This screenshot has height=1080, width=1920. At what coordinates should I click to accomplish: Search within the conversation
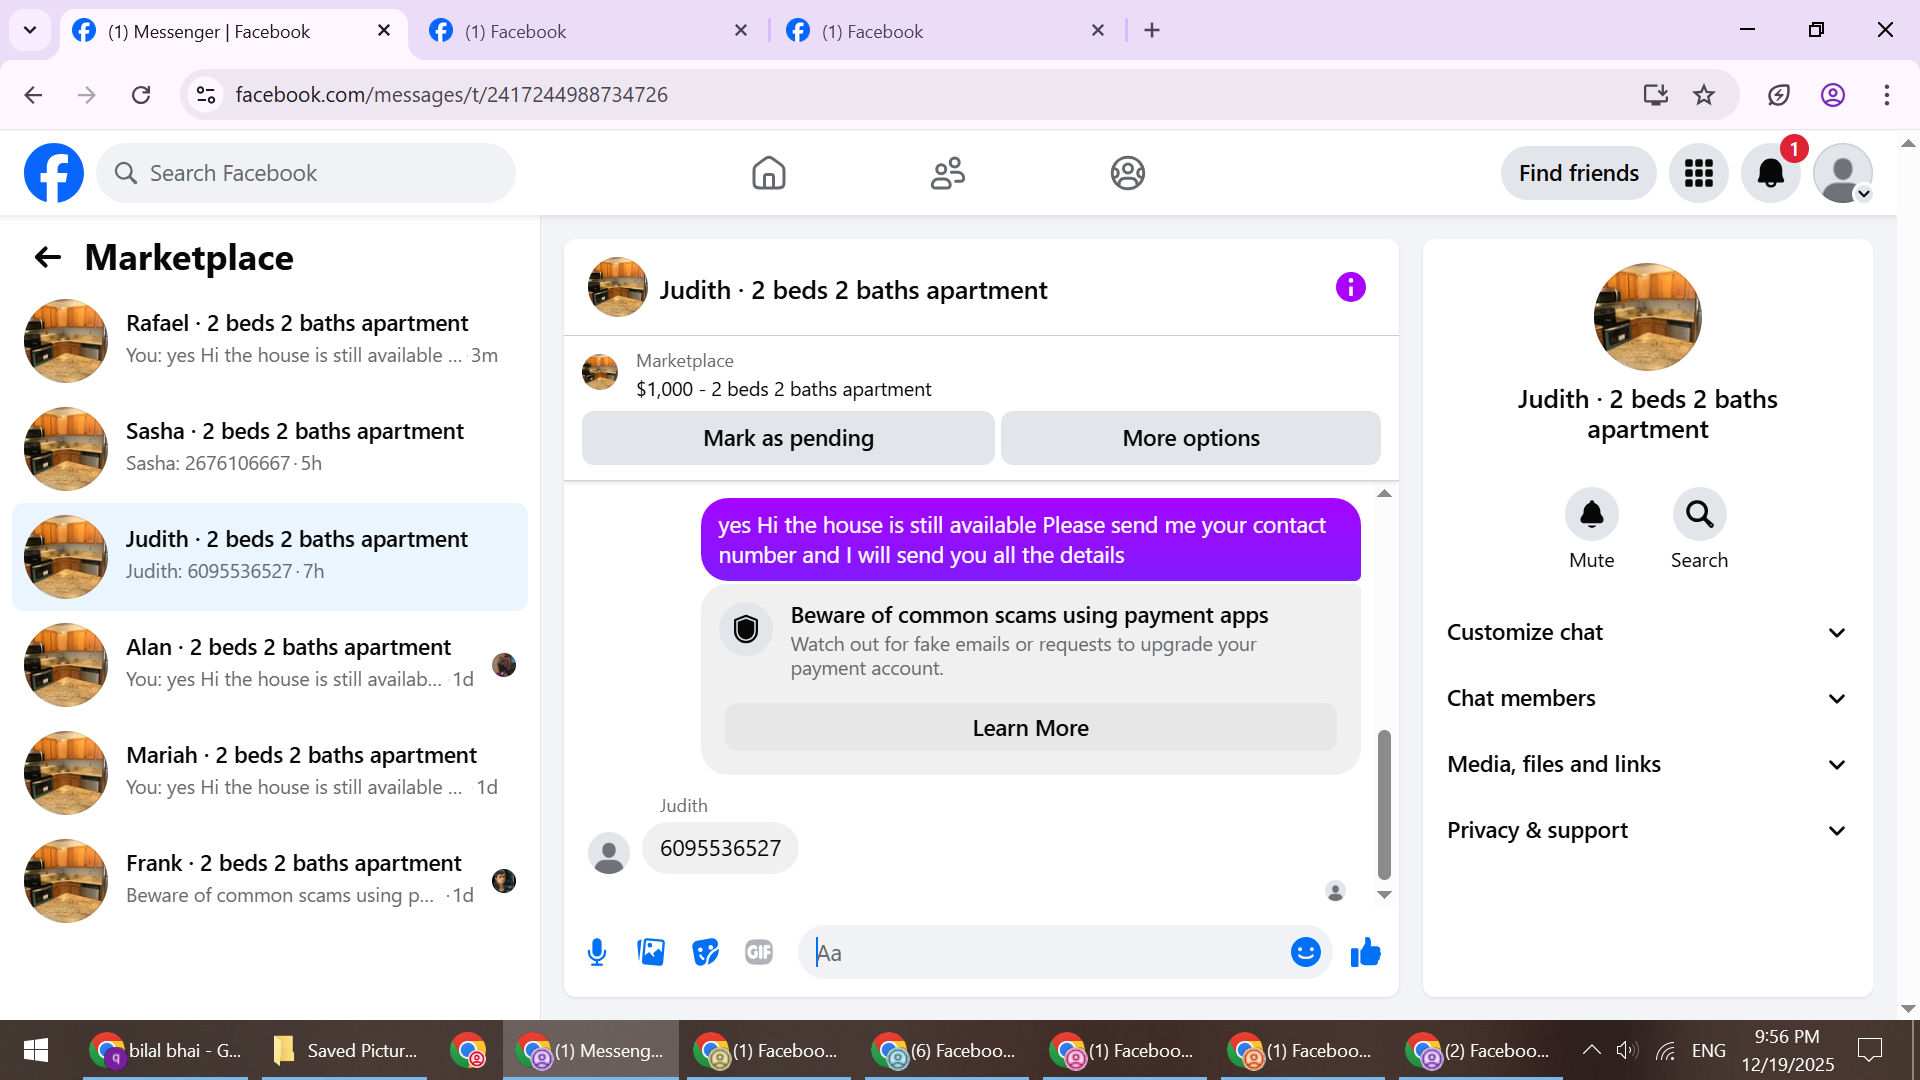(1699, 515)
